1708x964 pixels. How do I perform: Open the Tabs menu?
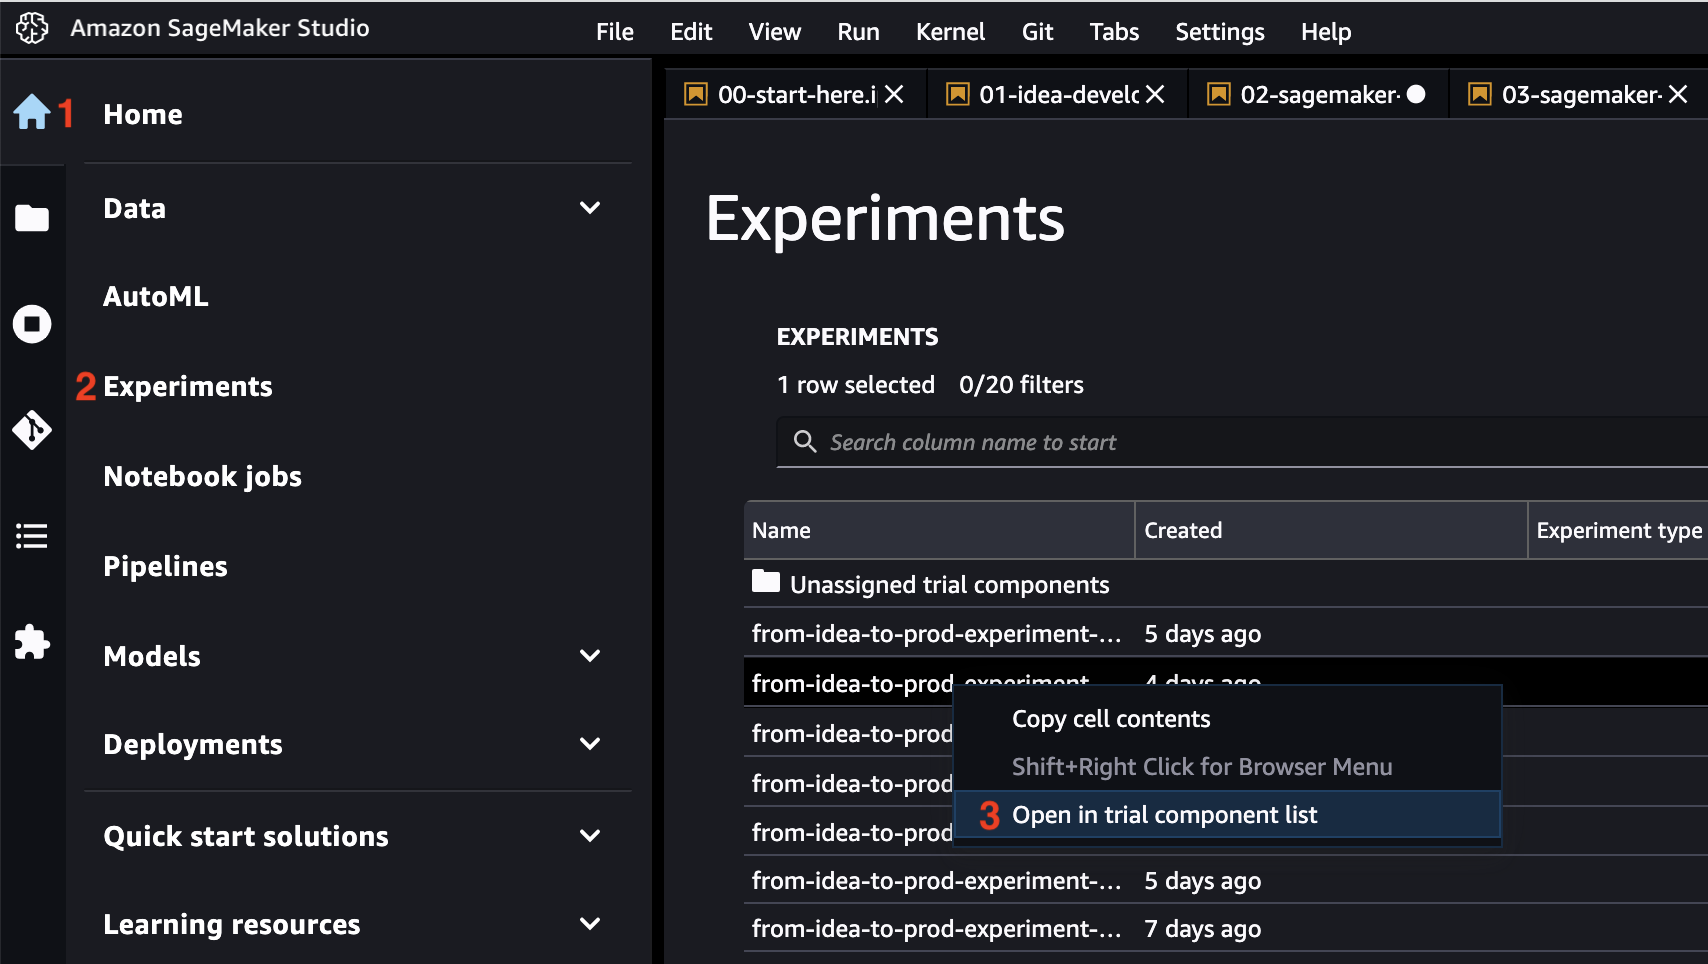pyautogui.click(x=1115, y=32)
